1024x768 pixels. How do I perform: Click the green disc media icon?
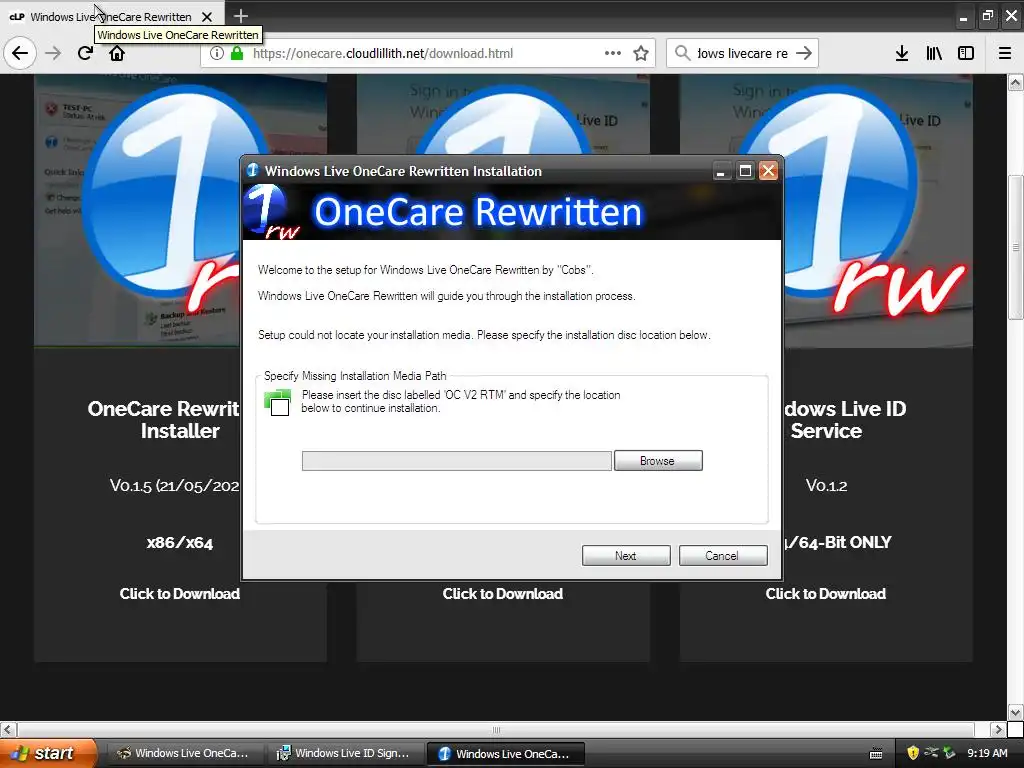278,402
